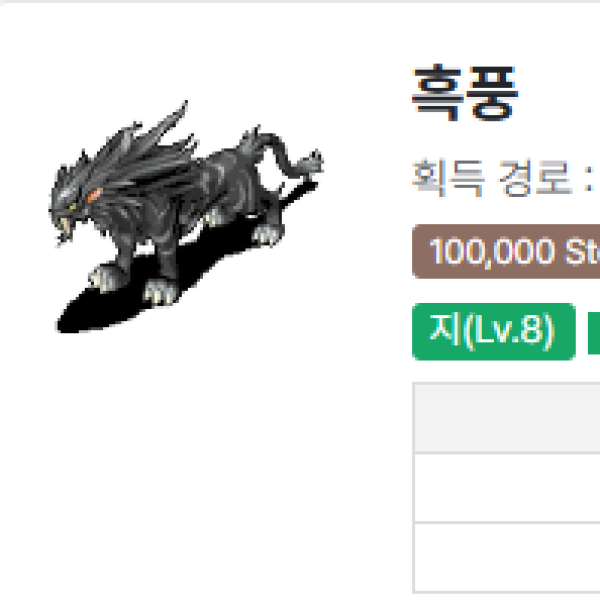
Task: Click the curled tail tip of the beast
Action: tap(312, 162)
